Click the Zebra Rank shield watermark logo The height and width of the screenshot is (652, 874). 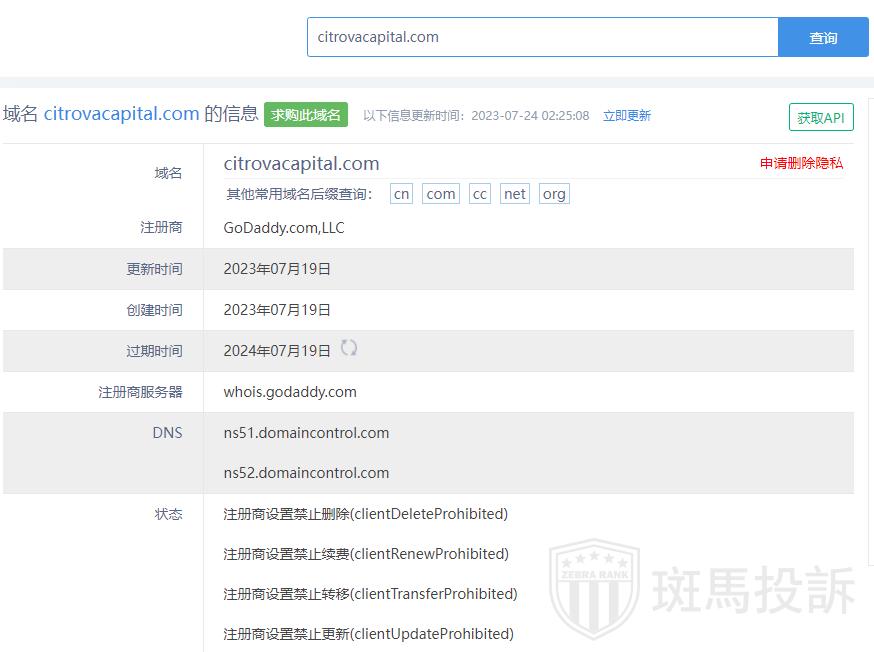[x=594, y=588]
